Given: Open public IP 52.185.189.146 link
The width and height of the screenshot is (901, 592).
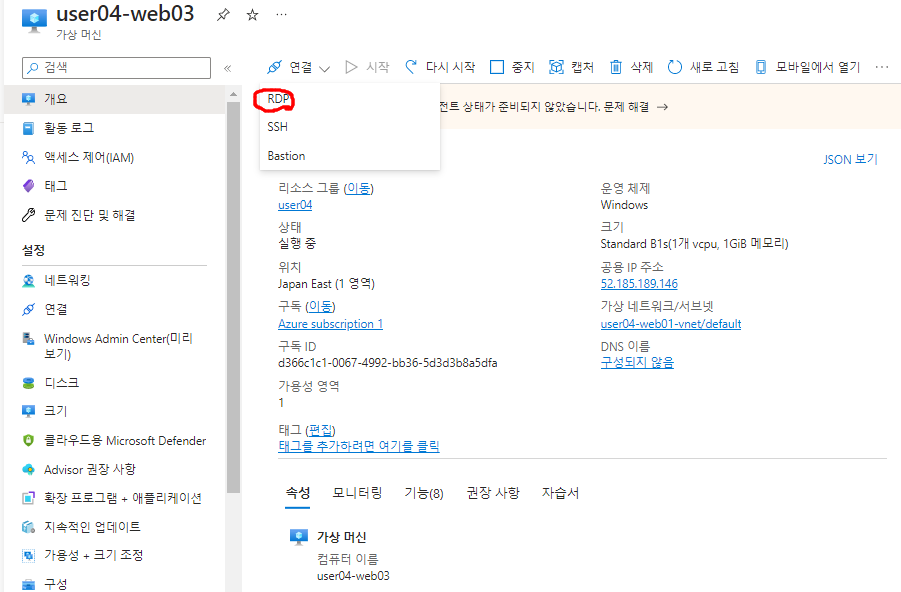Looking at the screenshot, I should [639, 284].
